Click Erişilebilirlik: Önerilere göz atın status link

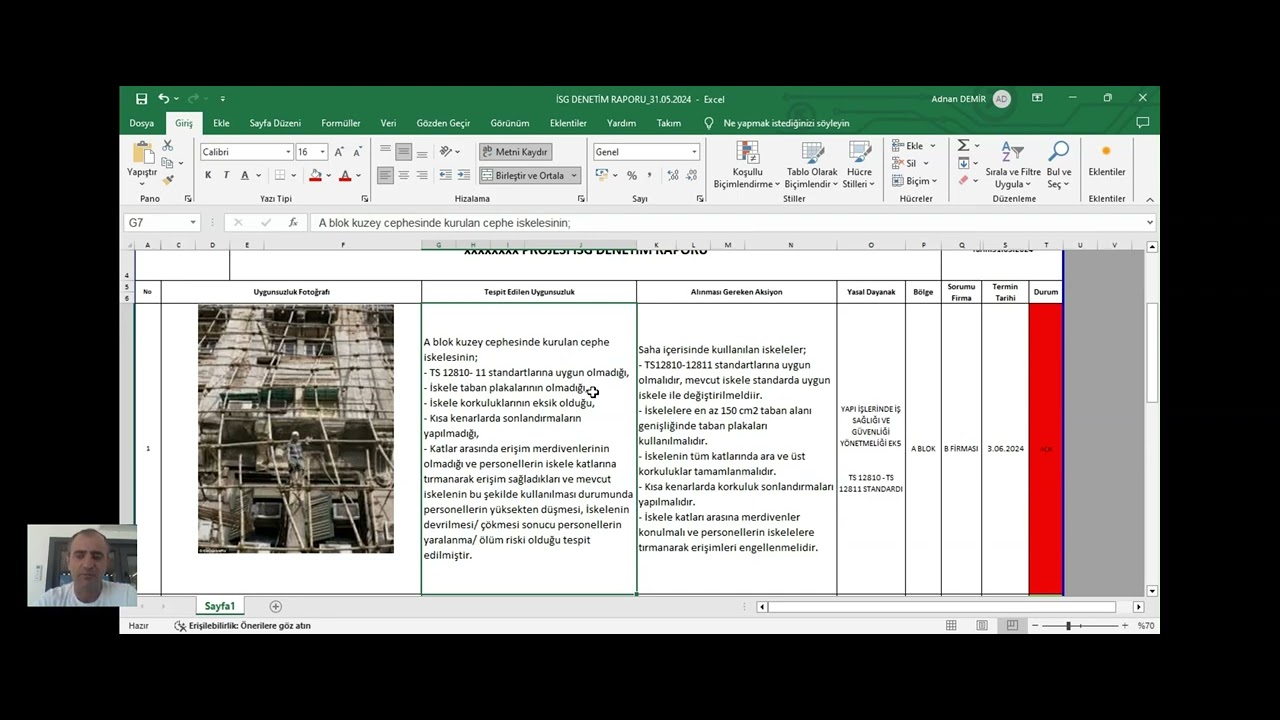[242, 626]
